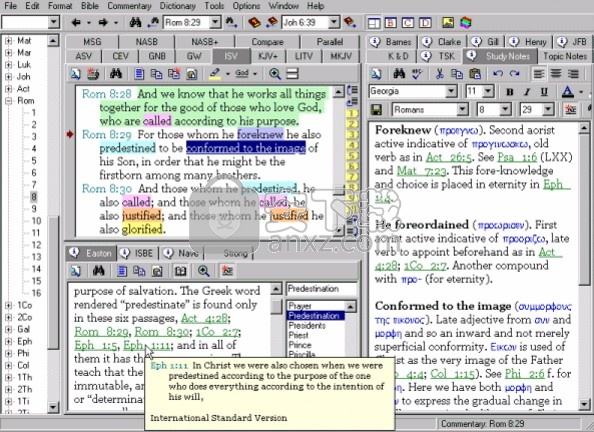Click the Bible pane zoom magnifier

[x=275, y=74]
